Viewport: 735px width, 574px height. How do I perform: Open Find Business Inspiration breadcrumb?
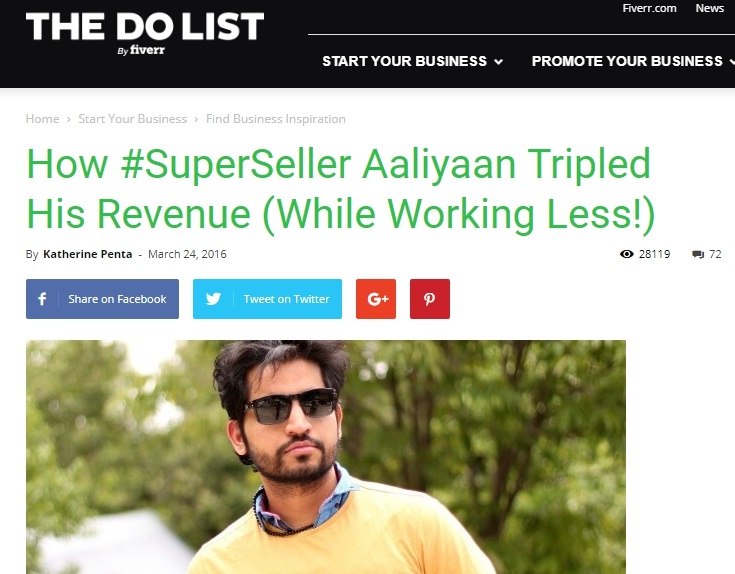pyautogui.click(x=276, y=119)
